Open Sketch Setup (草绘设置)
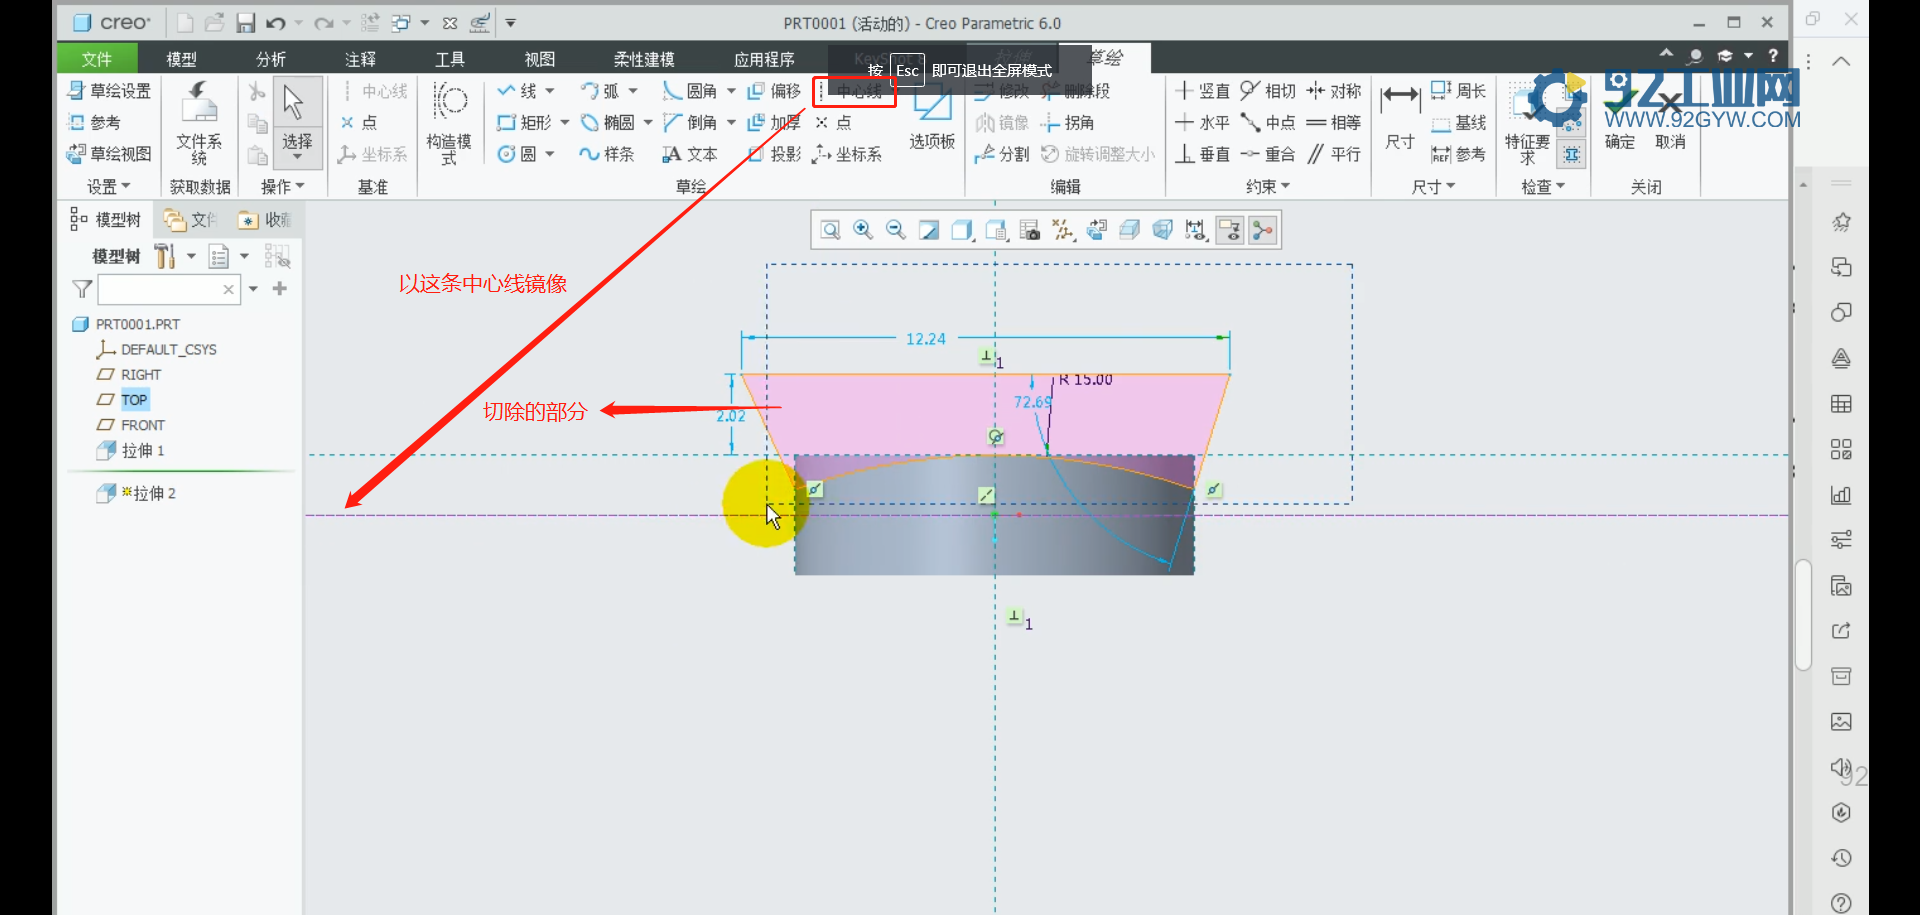Image resolution: width=1920 pixels, height=915 pixels. tap(109, 91)
